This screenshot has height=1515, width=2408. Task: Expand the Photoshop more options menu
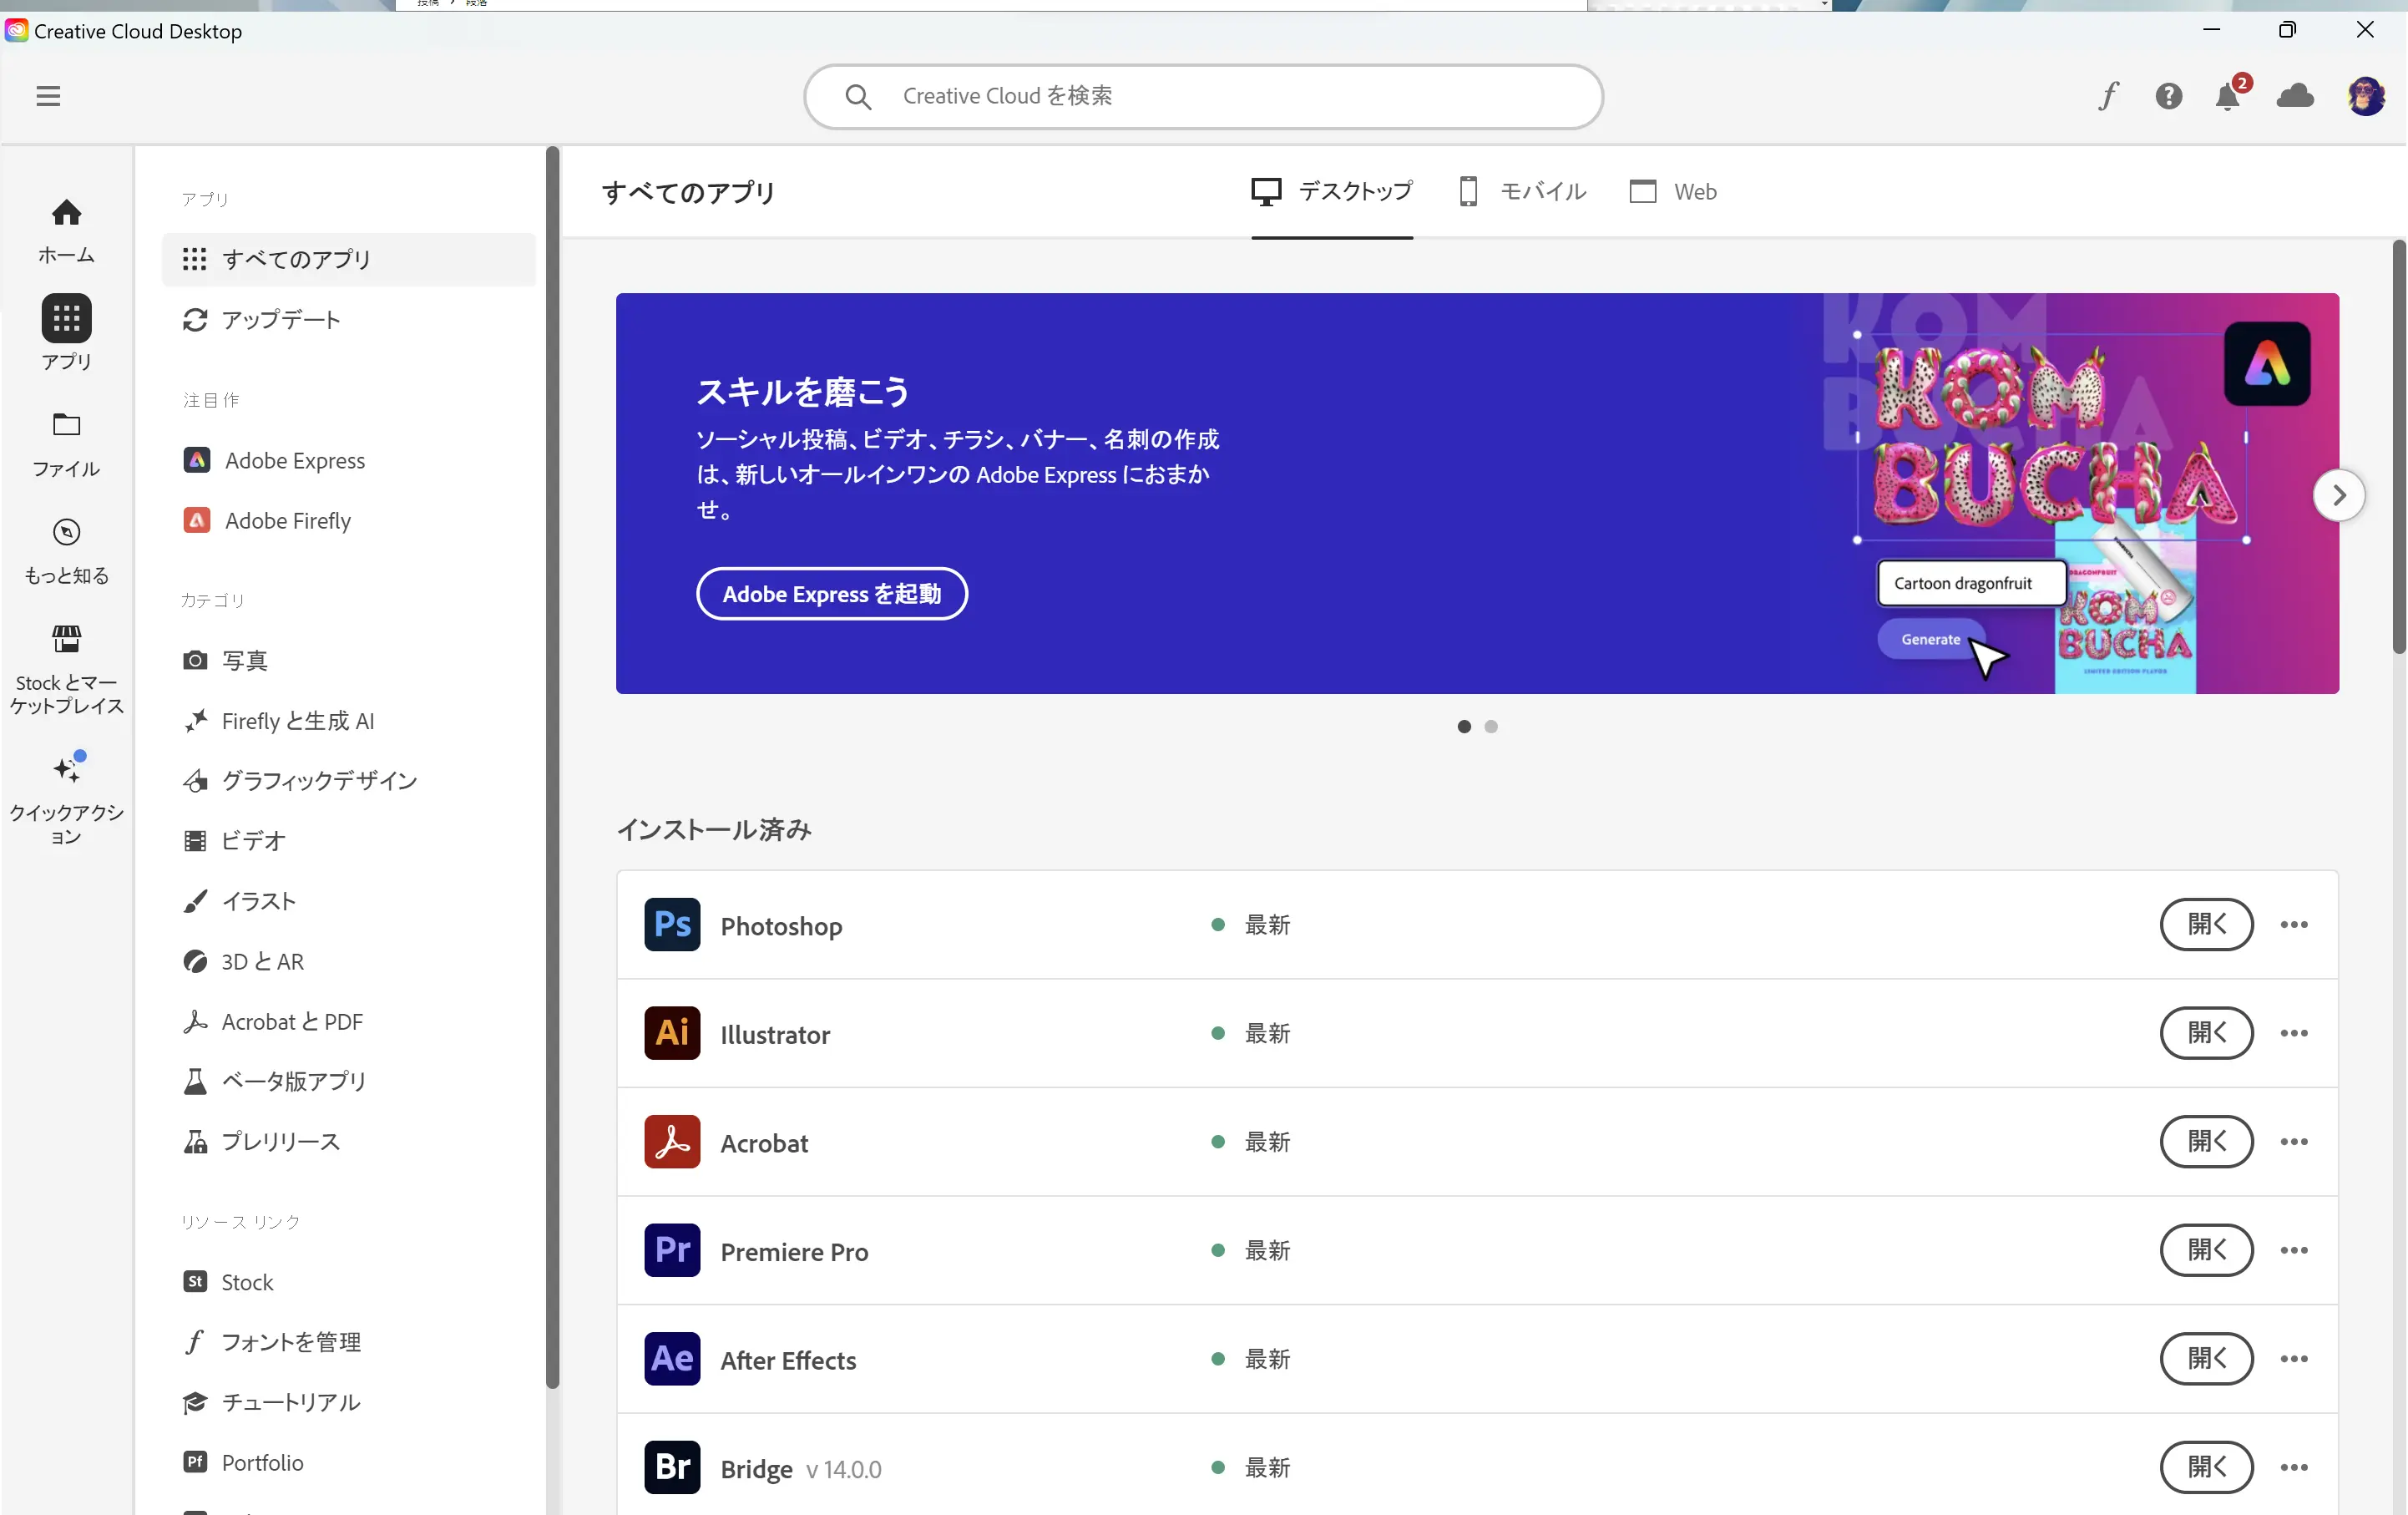(x=2294, y=925)
